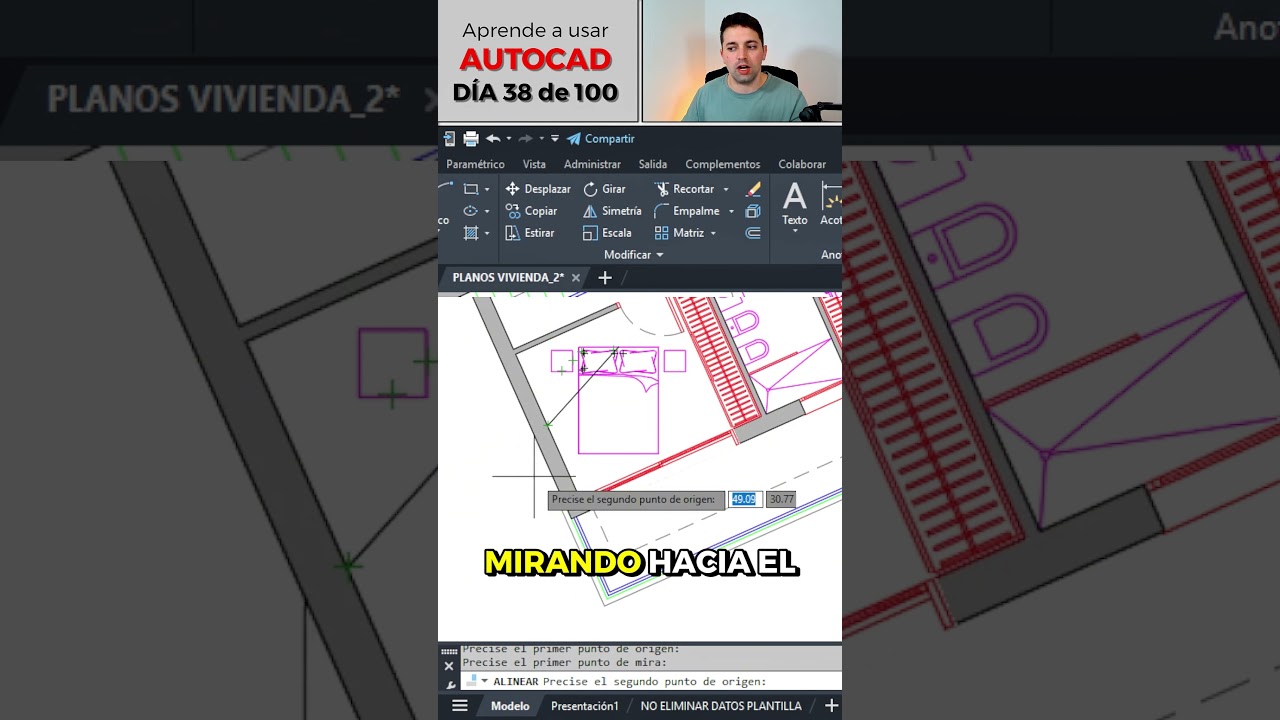Select the Recortar trim tool

point(684,189)
